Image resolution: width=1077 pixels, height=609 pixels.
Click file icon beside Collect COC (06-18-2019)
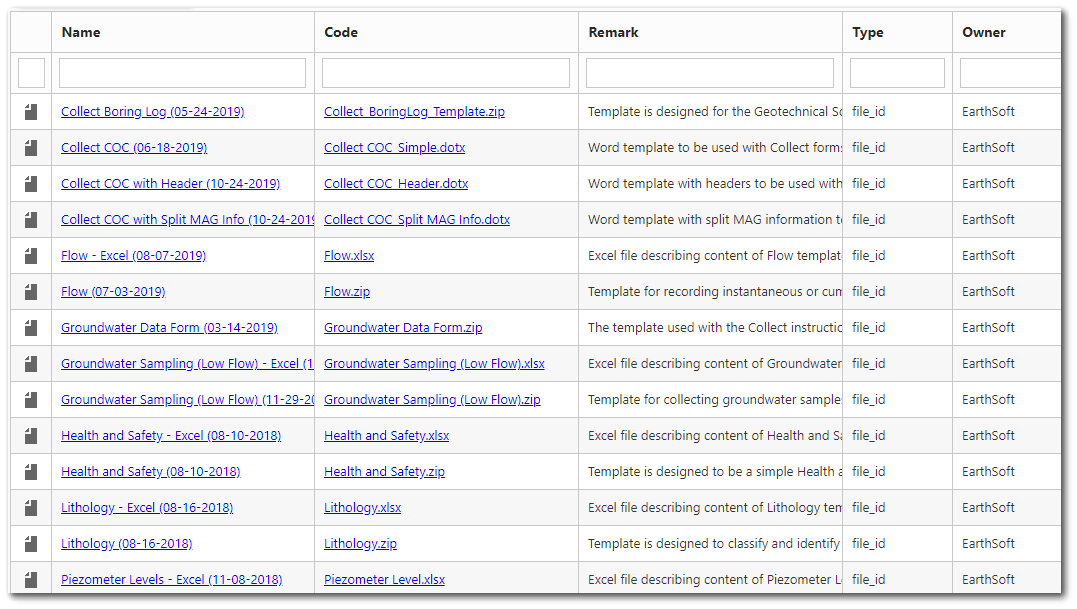pos(31,148)
